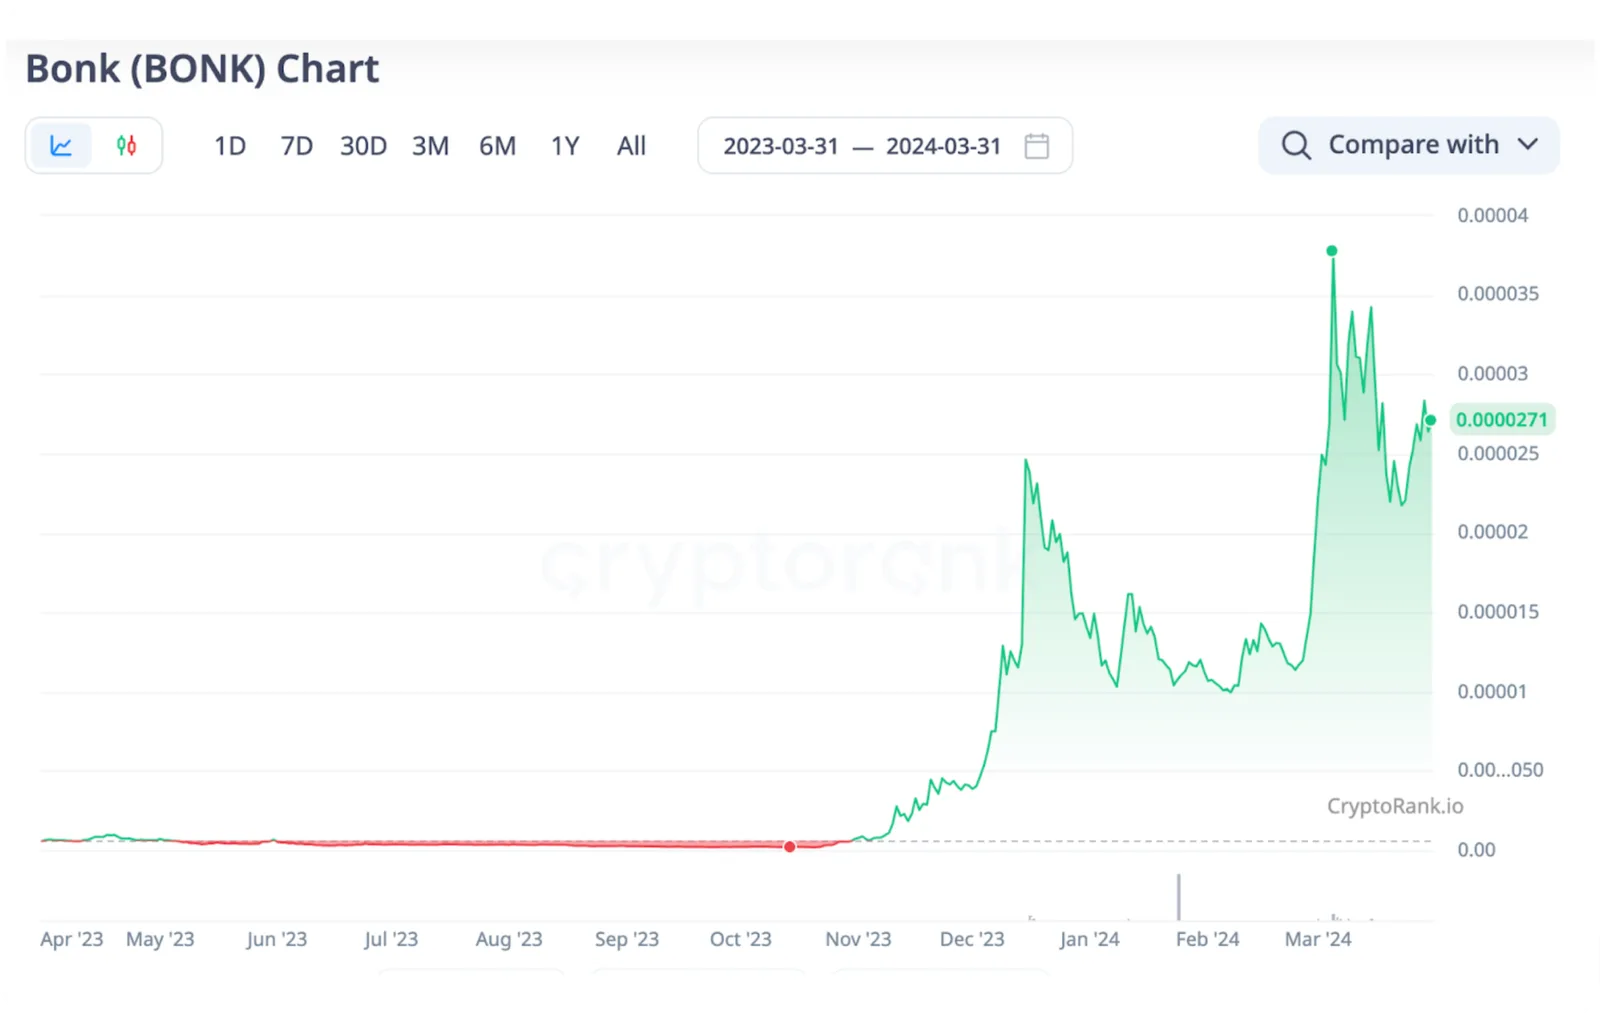Click the 0.00001 price axis label
Viewport: 1600px width, 1020px height.
pos(1492,692)
